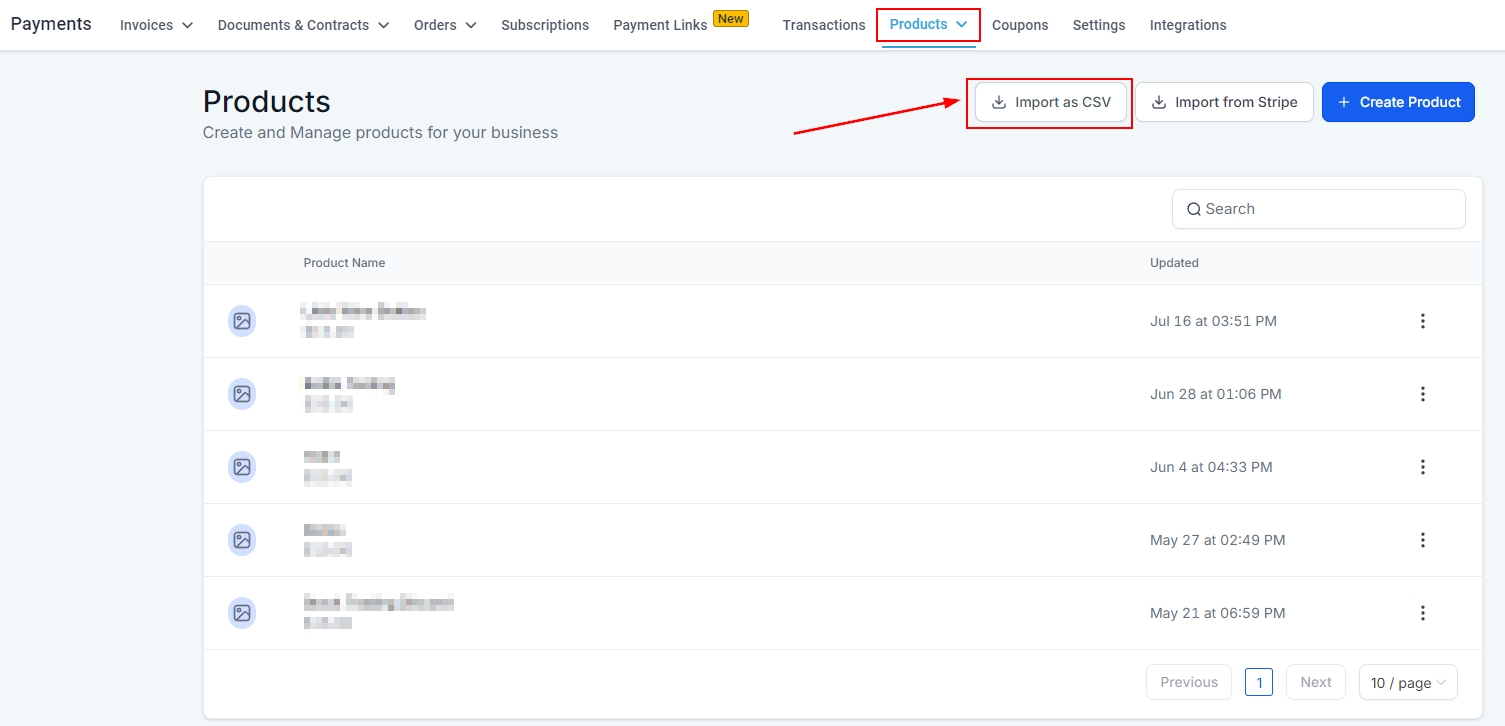Click the image icon for the Jul 16 product

[x=241, y=321]
